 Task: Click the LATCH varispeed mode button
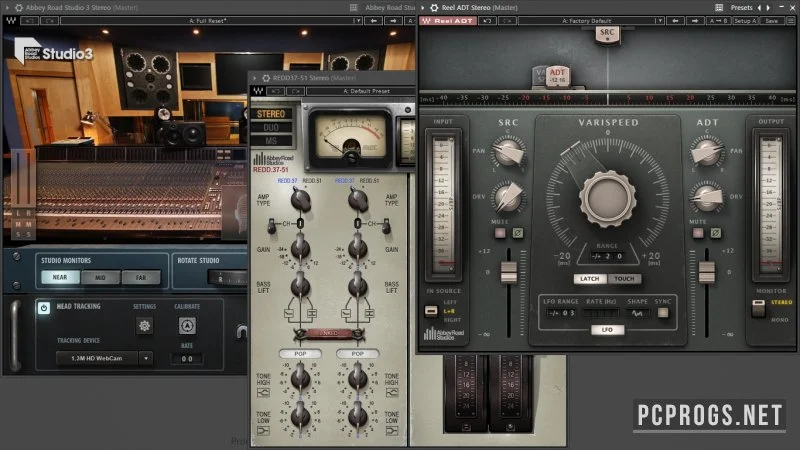(590, 279)
